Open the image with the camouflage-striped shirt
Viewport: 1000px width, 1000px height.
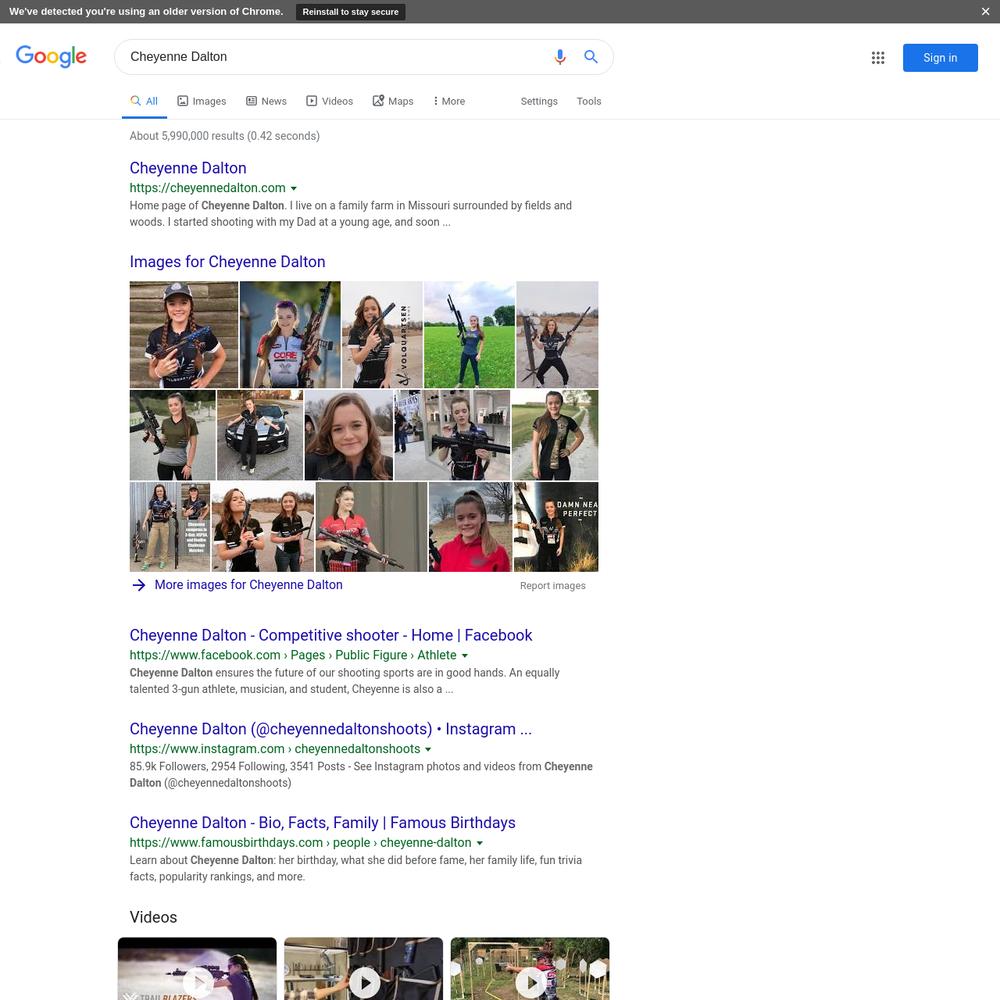555,435
